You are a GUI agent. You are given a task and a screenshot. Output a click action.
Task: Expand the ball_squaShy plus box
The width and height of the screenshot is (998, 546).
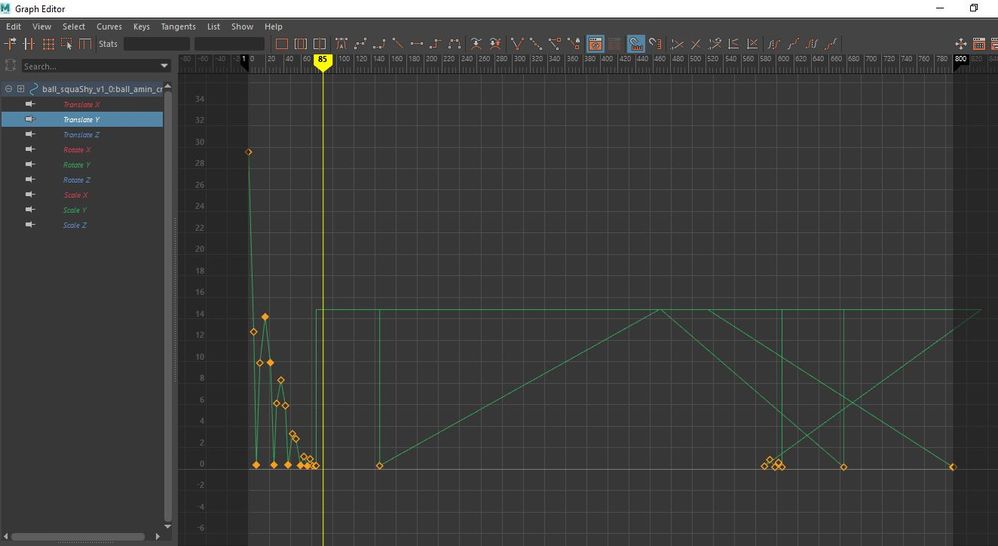[x=20, y=89]
